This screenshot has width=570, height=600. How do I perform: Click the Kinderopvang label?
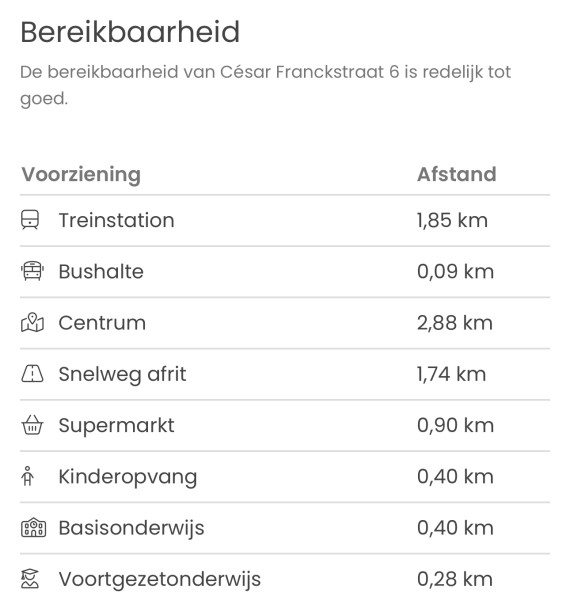128,477
